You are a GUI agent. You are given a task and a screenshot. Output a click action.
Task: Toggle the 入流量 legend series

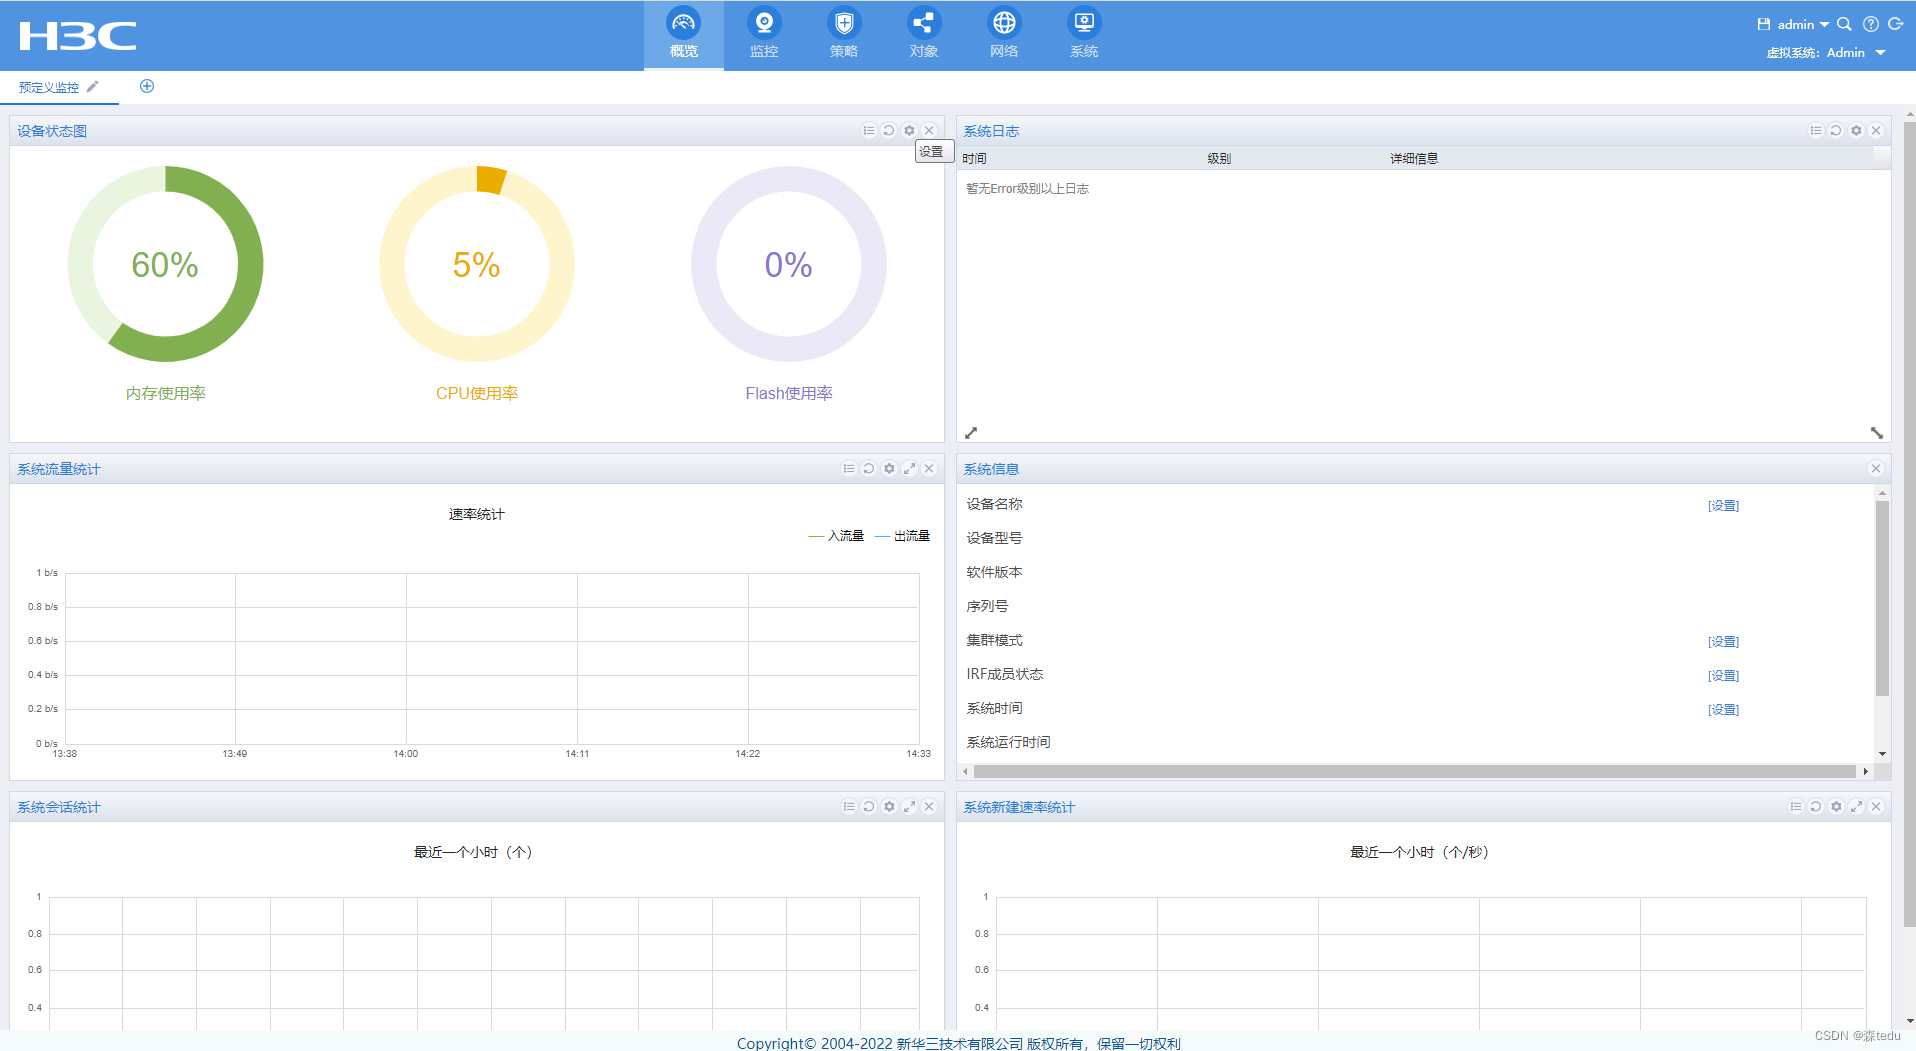click(836, 536)
